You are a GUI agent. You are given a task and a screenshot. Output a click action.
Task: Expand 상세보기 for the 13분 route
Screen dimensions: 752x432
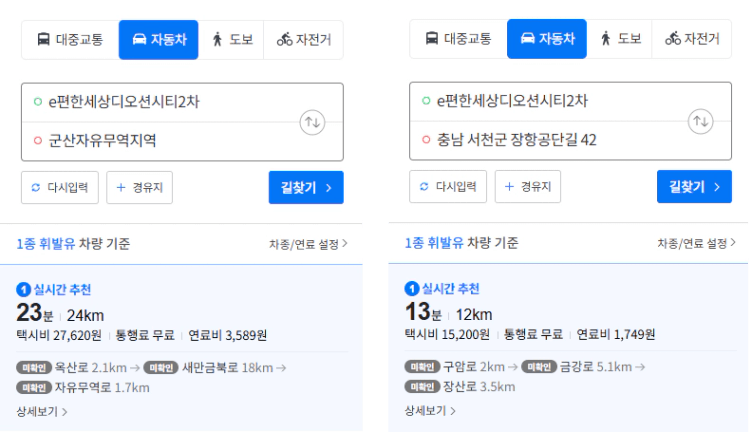[430, 410]
